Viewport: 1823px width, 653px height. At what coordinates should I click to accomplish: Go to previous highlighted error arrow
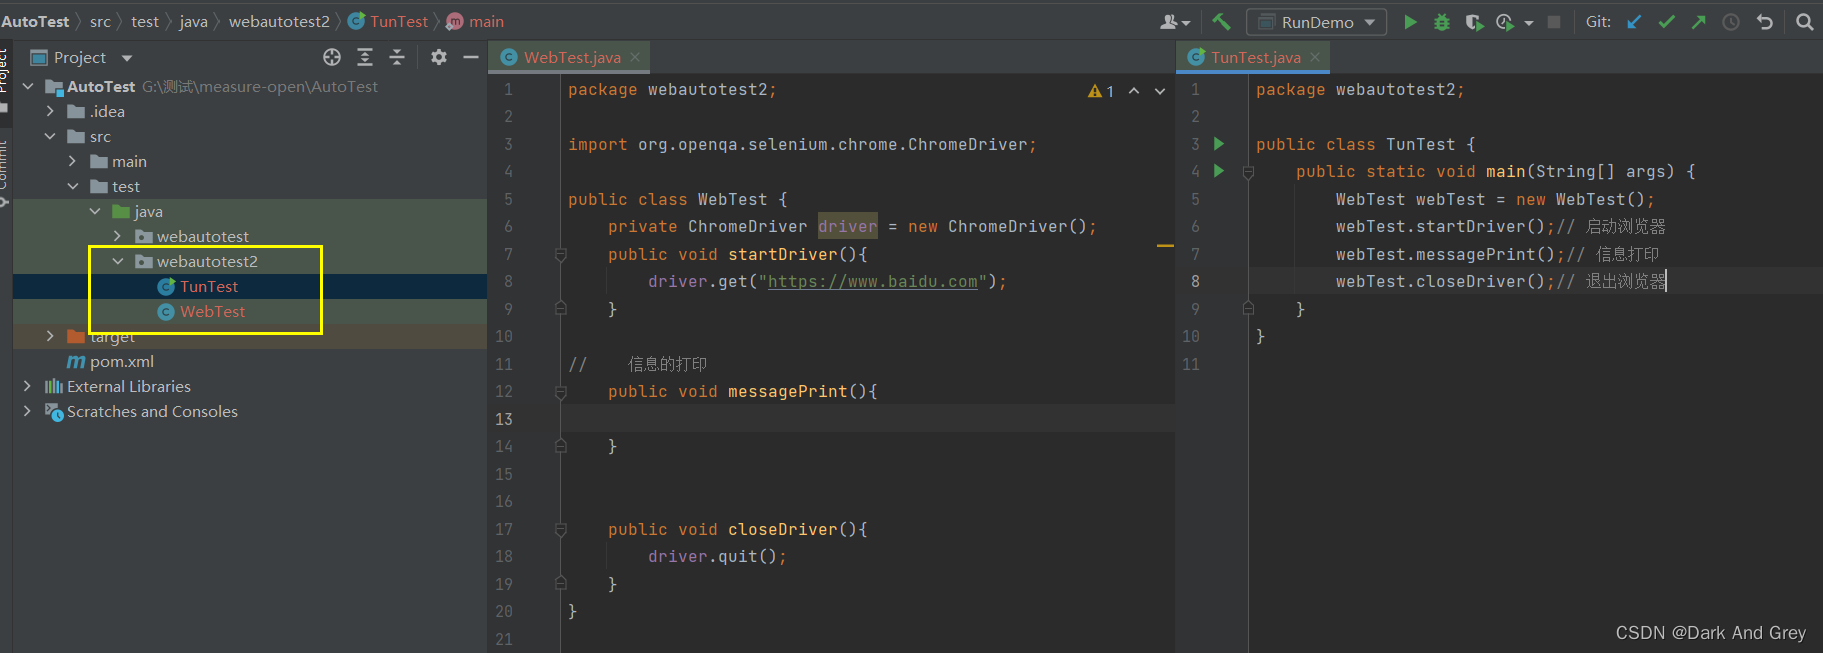click(x=1134, y=91)
